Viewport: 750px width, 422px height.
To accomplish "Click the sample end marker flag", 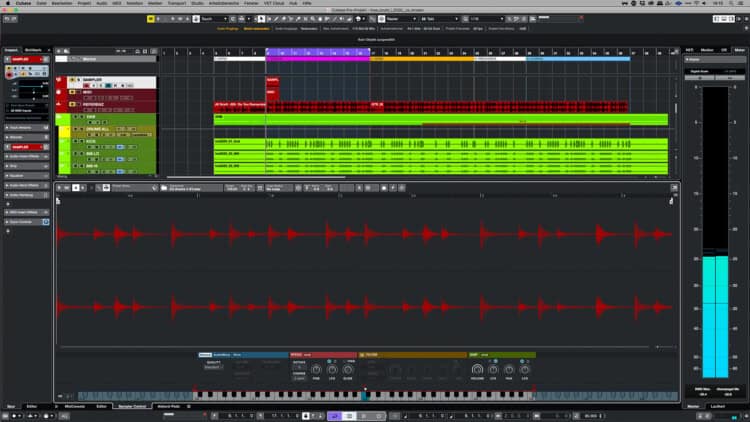I will tap(671, 201).
